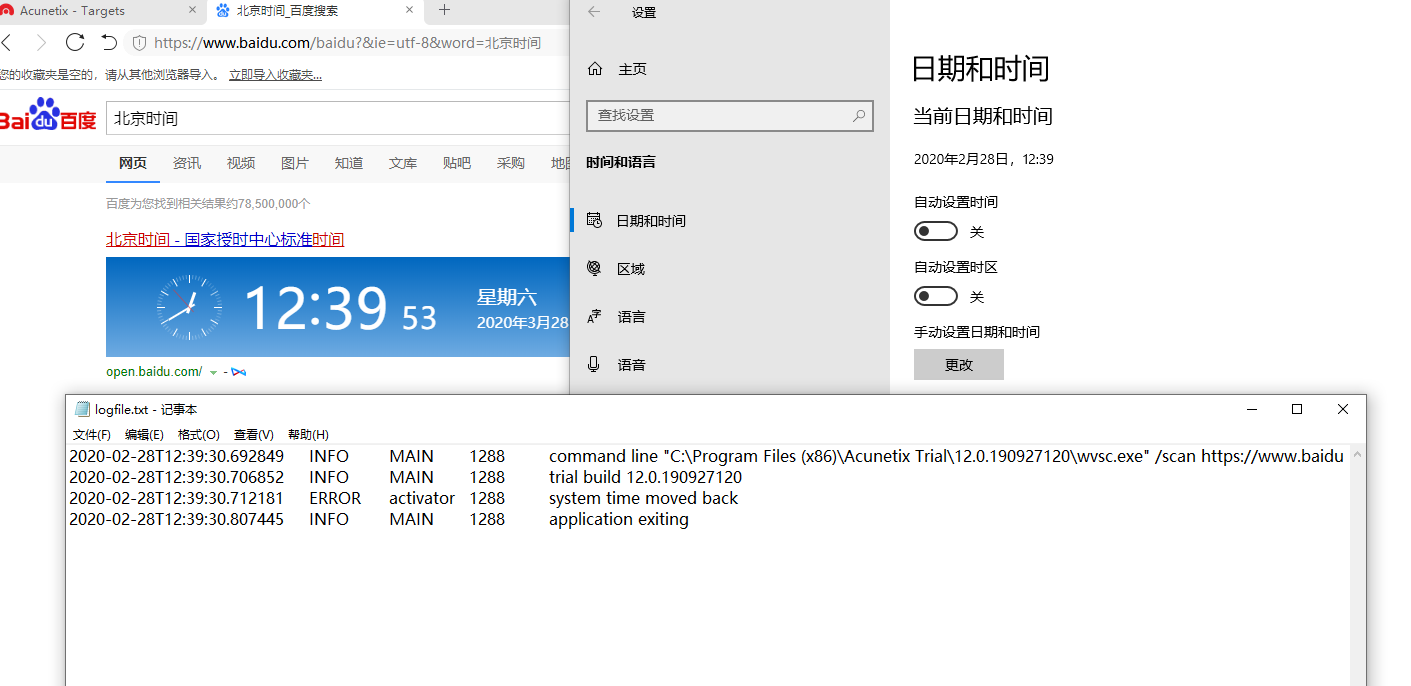Select the 视频 search category tab
Screen dimensions: 1411x686
(x=241, y=163)
